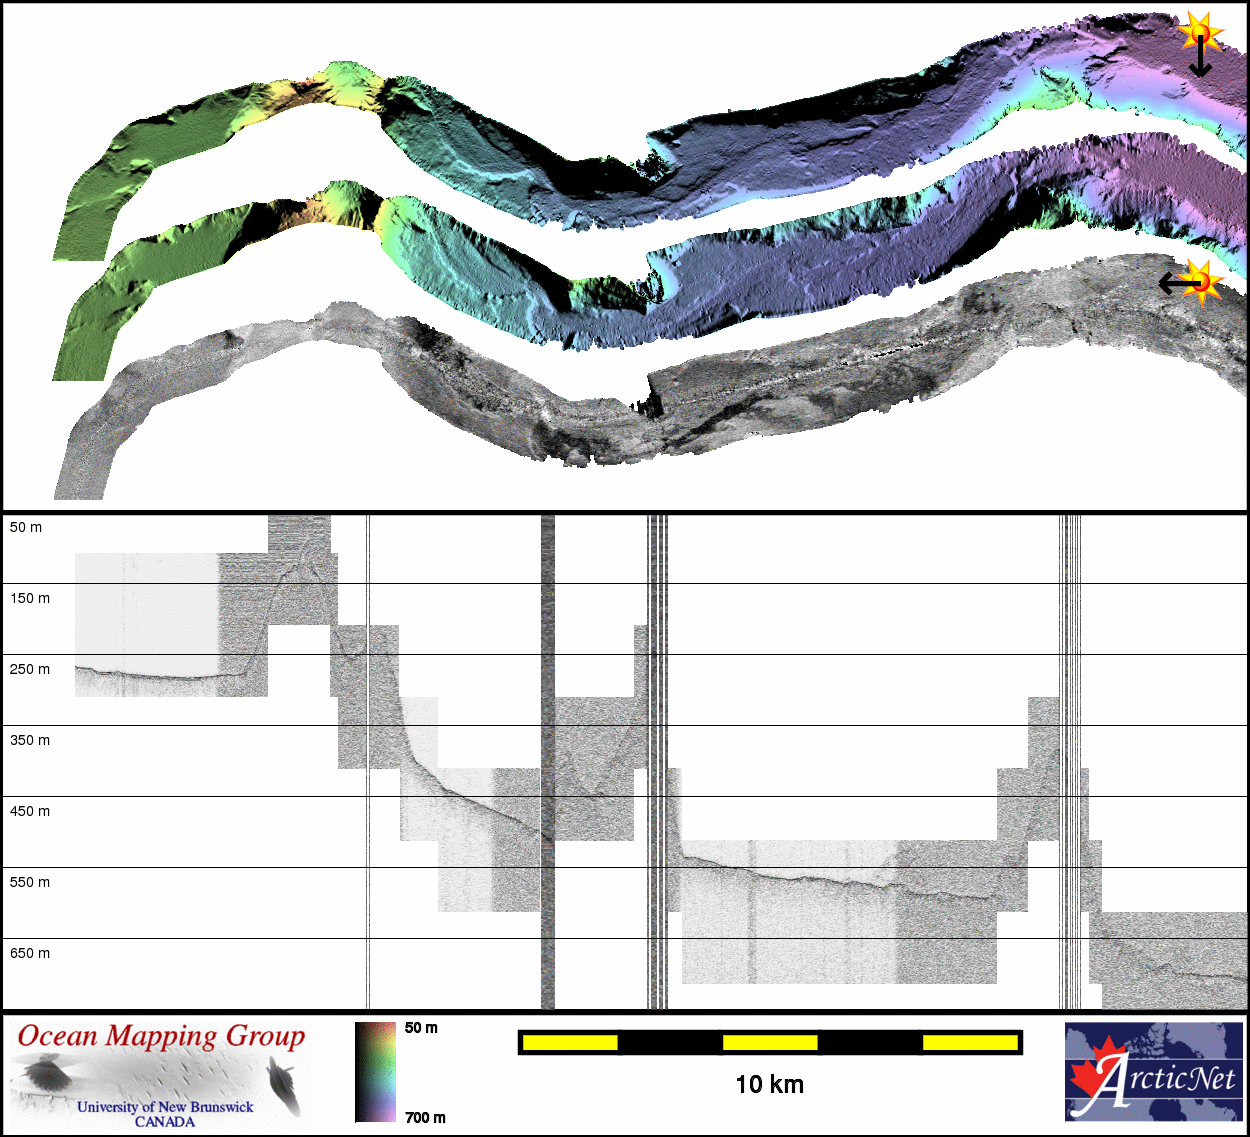
Task: Click the left-pointing black illumination arrow
Action: [x=1177, y=284]
